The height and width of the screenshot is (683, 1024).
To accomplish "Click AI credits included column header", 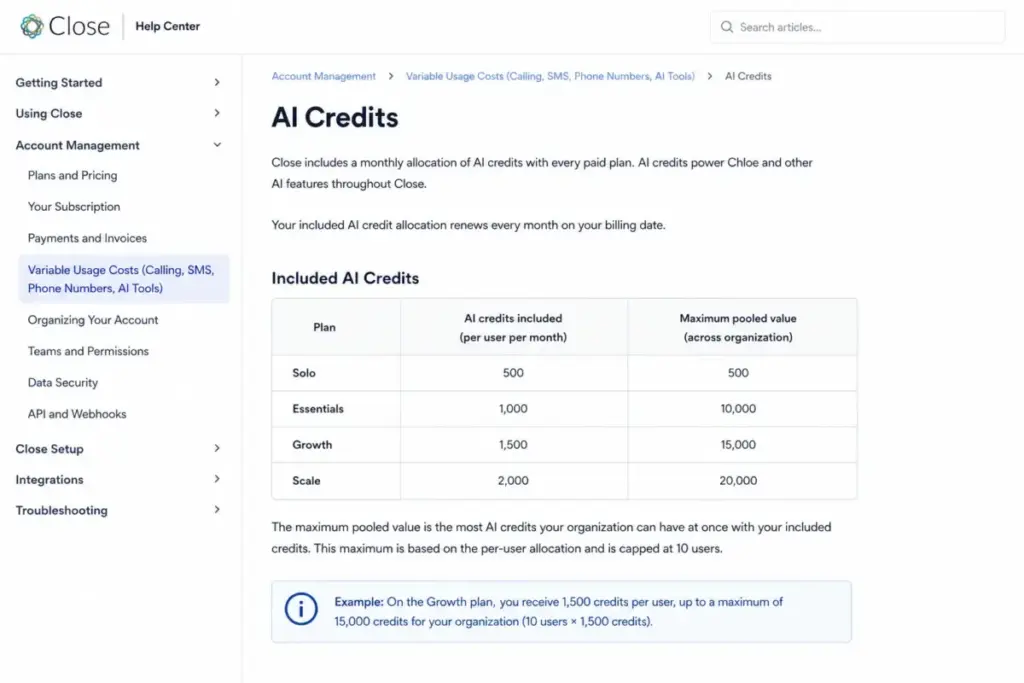I will tap(513, 328).
